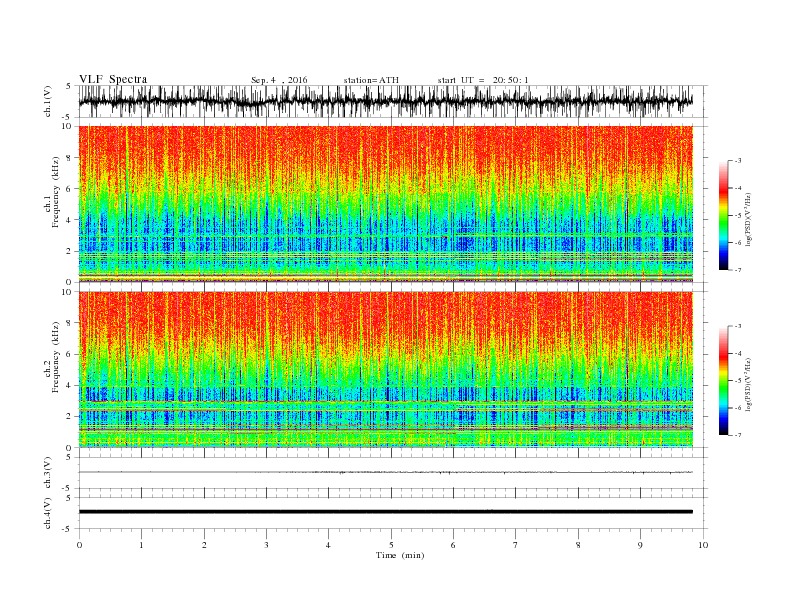Viewport: 792px width, 612px height.
Task: Click the ch.3 voltage trace line
Action: (386, 472)
